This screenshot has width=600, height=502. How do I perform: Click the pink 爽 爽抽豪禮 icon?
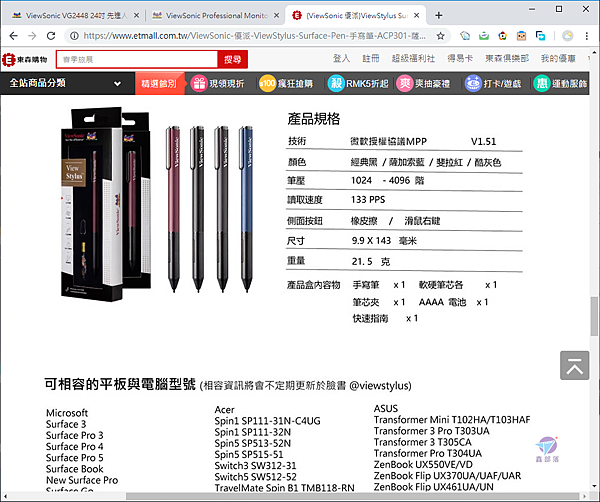pos(405,83)
